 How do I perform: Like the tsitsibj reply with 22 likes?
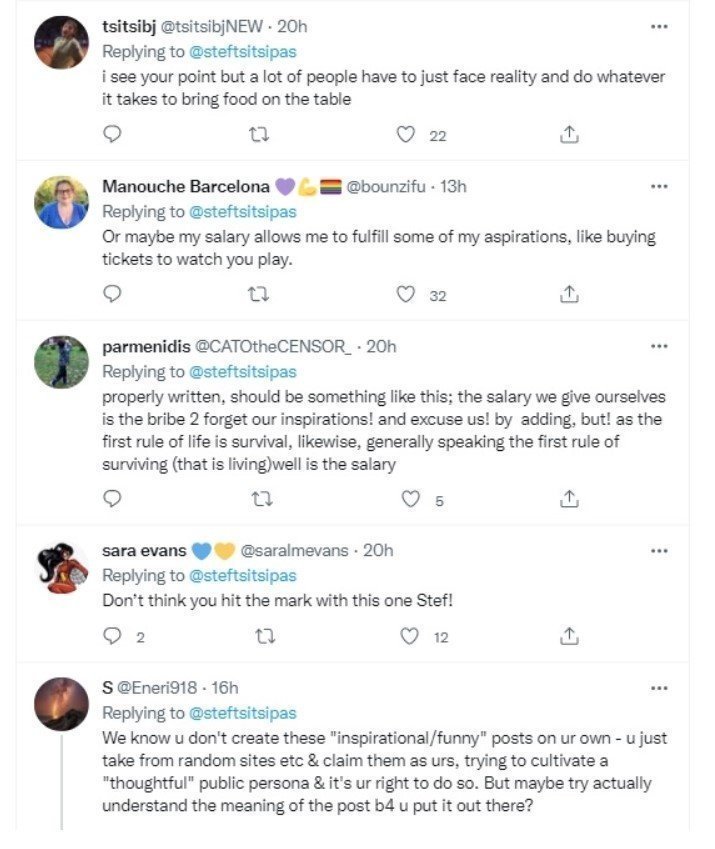click(x=405, y=134)
